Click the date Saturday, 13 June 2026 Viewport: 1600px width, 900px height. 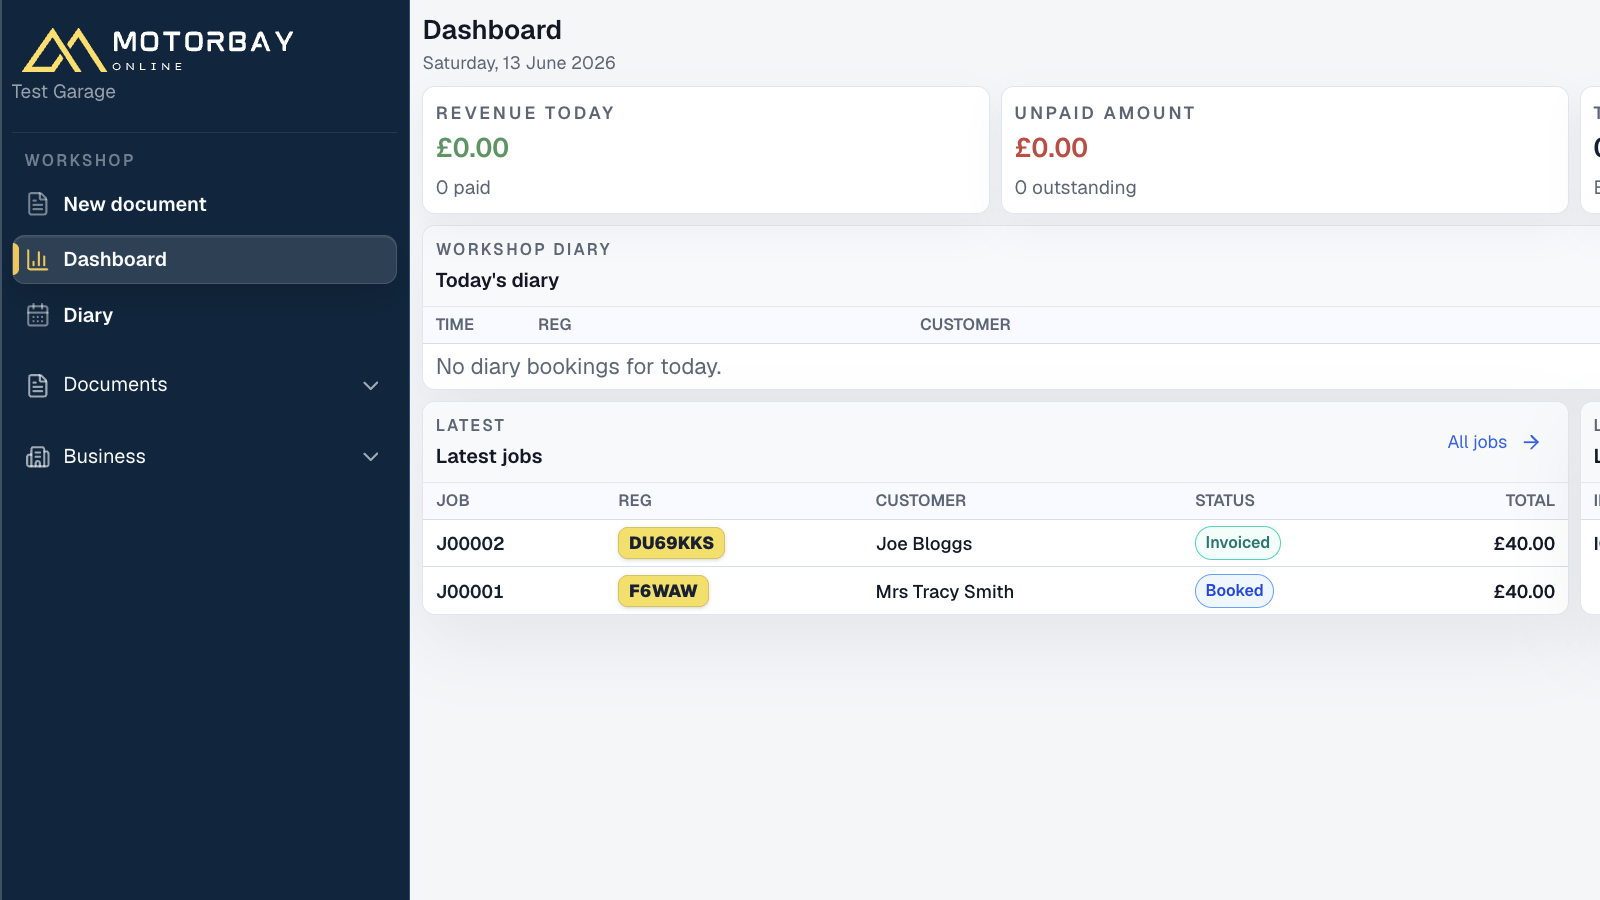click(x=519, y=63)
